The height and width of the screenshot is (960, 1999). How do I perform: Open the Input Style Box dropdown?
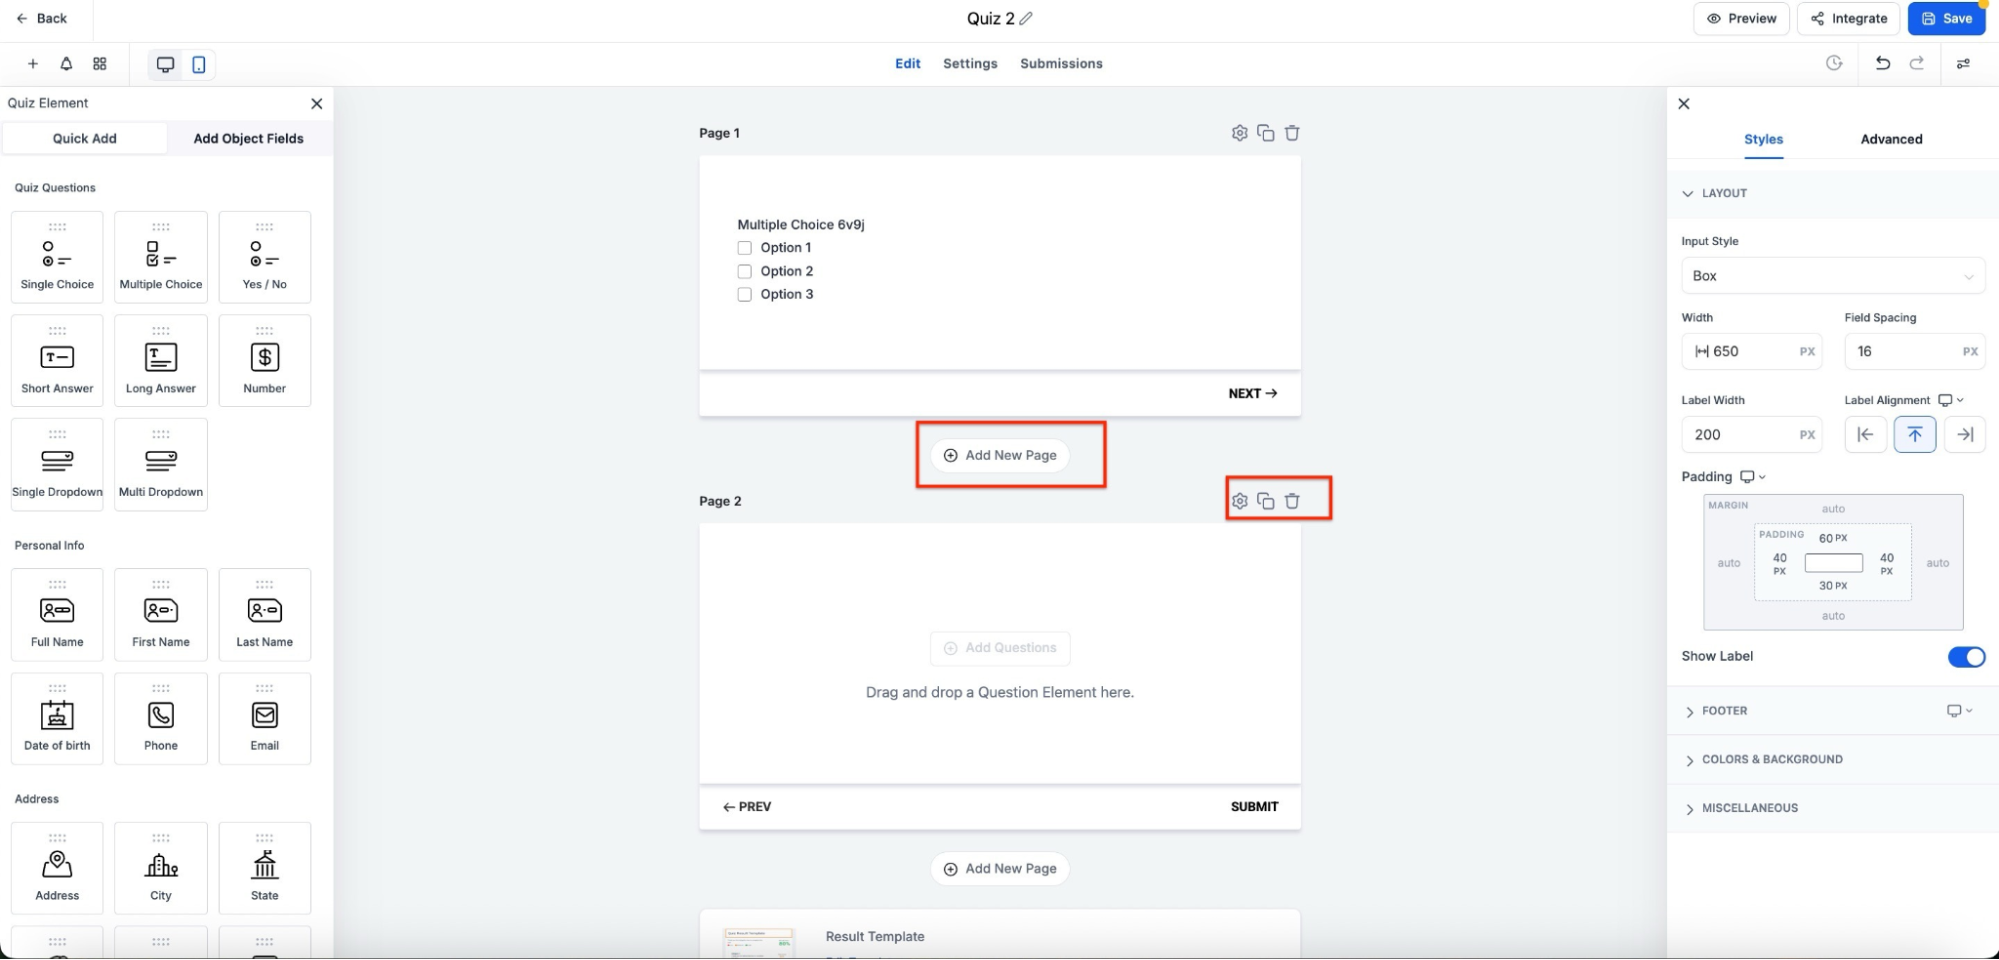point(1832,276)
